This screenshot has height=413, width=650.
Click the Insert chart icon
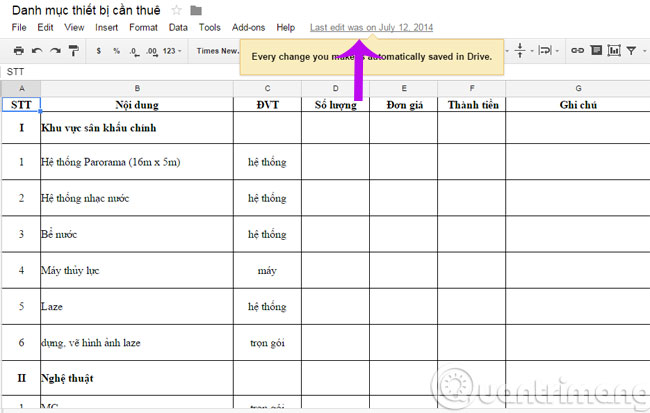click(614, 51)
